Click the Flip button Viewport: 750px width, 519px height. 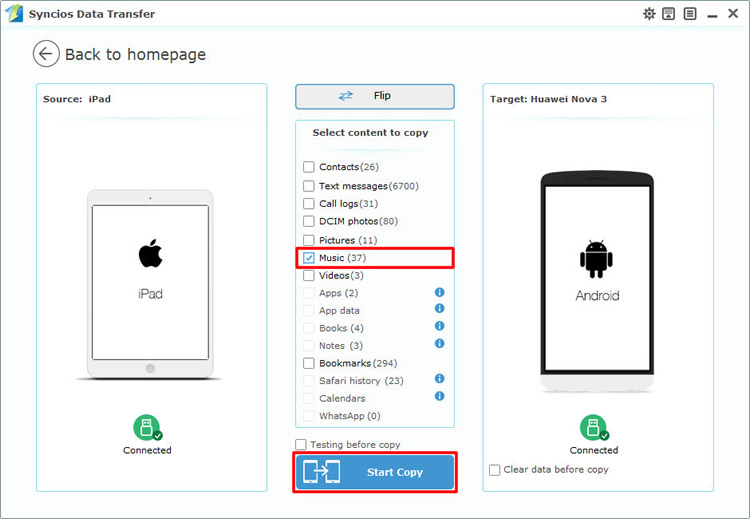(x=375, y=97)
